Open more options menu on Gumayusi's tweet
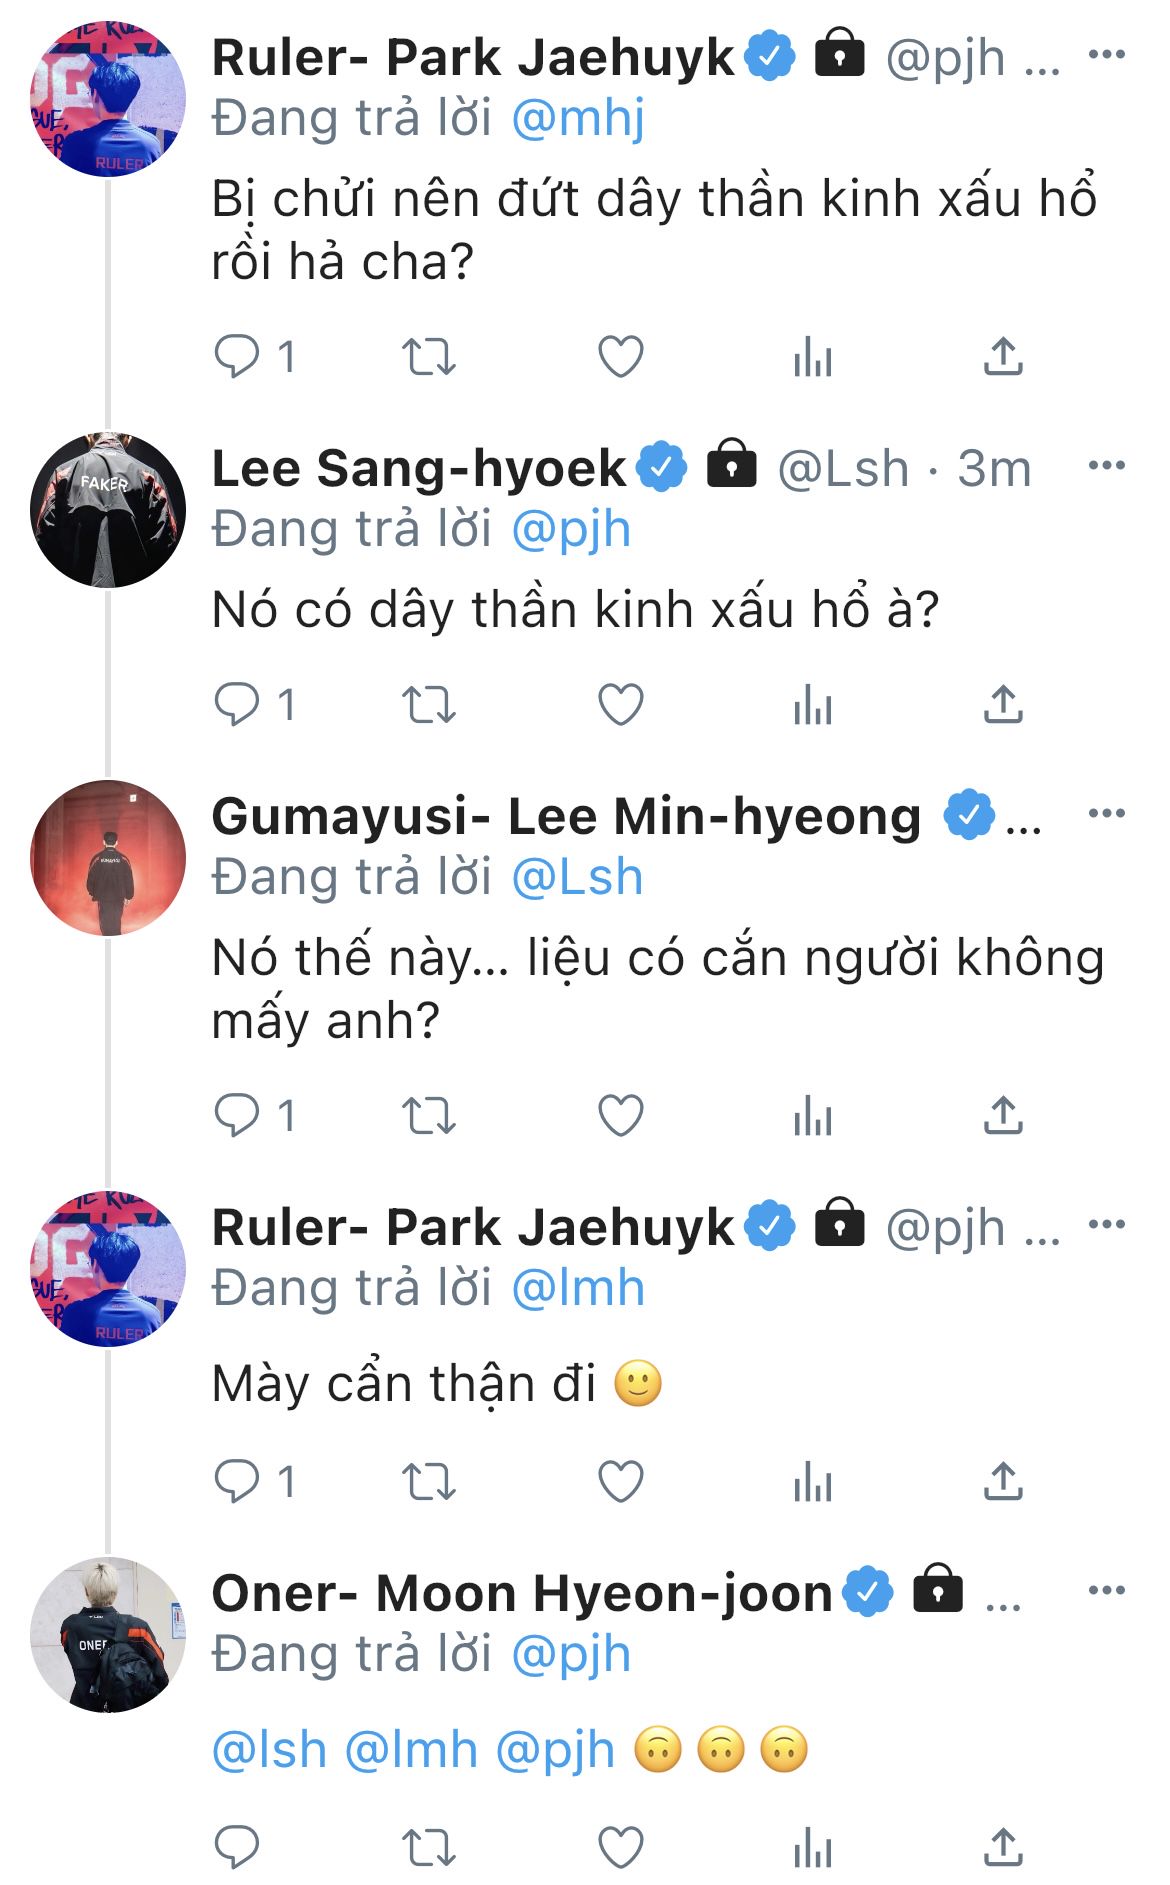Viewport: 1170px width, 1885px height. click(x=1106, y=814)
